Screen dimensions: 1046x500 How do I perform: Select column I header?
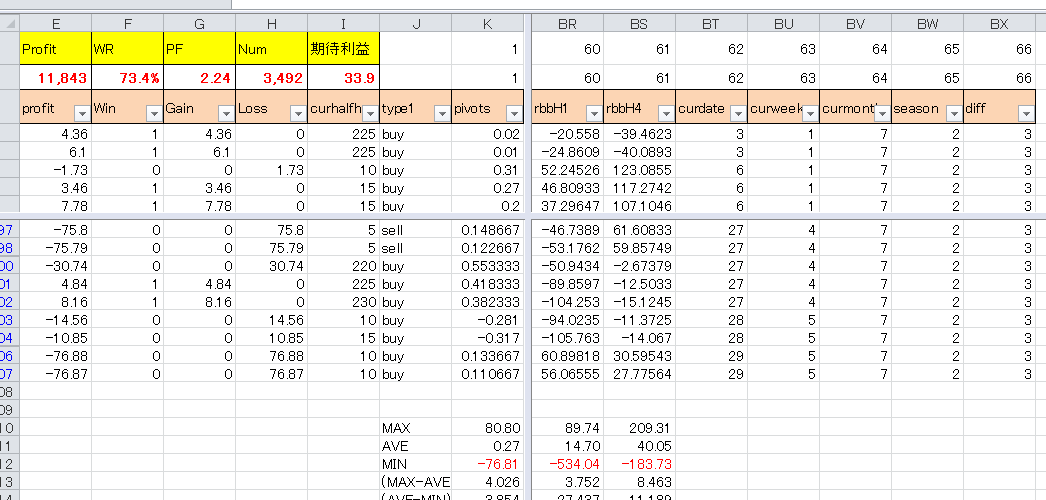(344, 24)
